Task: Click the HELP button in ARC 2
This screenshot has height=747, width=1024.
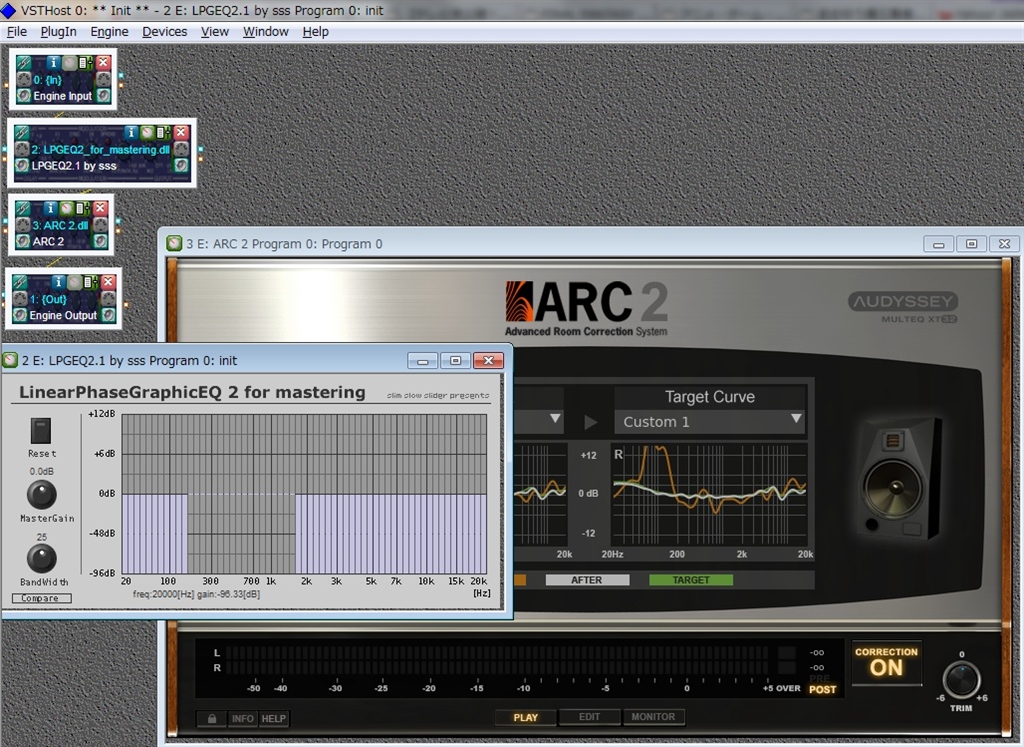Action: [274, 718]
